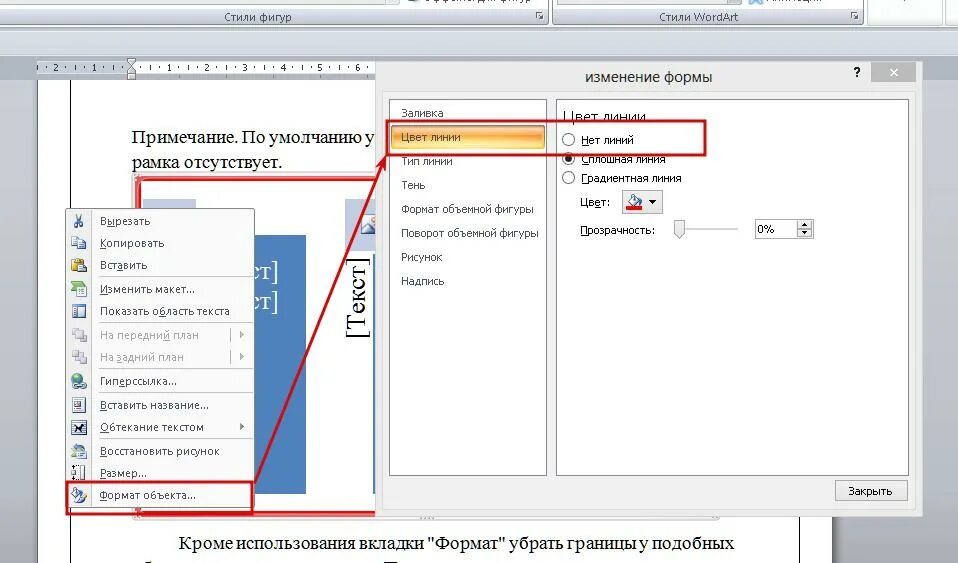The width and height of the screenshot is (958, 563).
Task: Select the Градиентная линия radio button
Action: coord(568,178)
